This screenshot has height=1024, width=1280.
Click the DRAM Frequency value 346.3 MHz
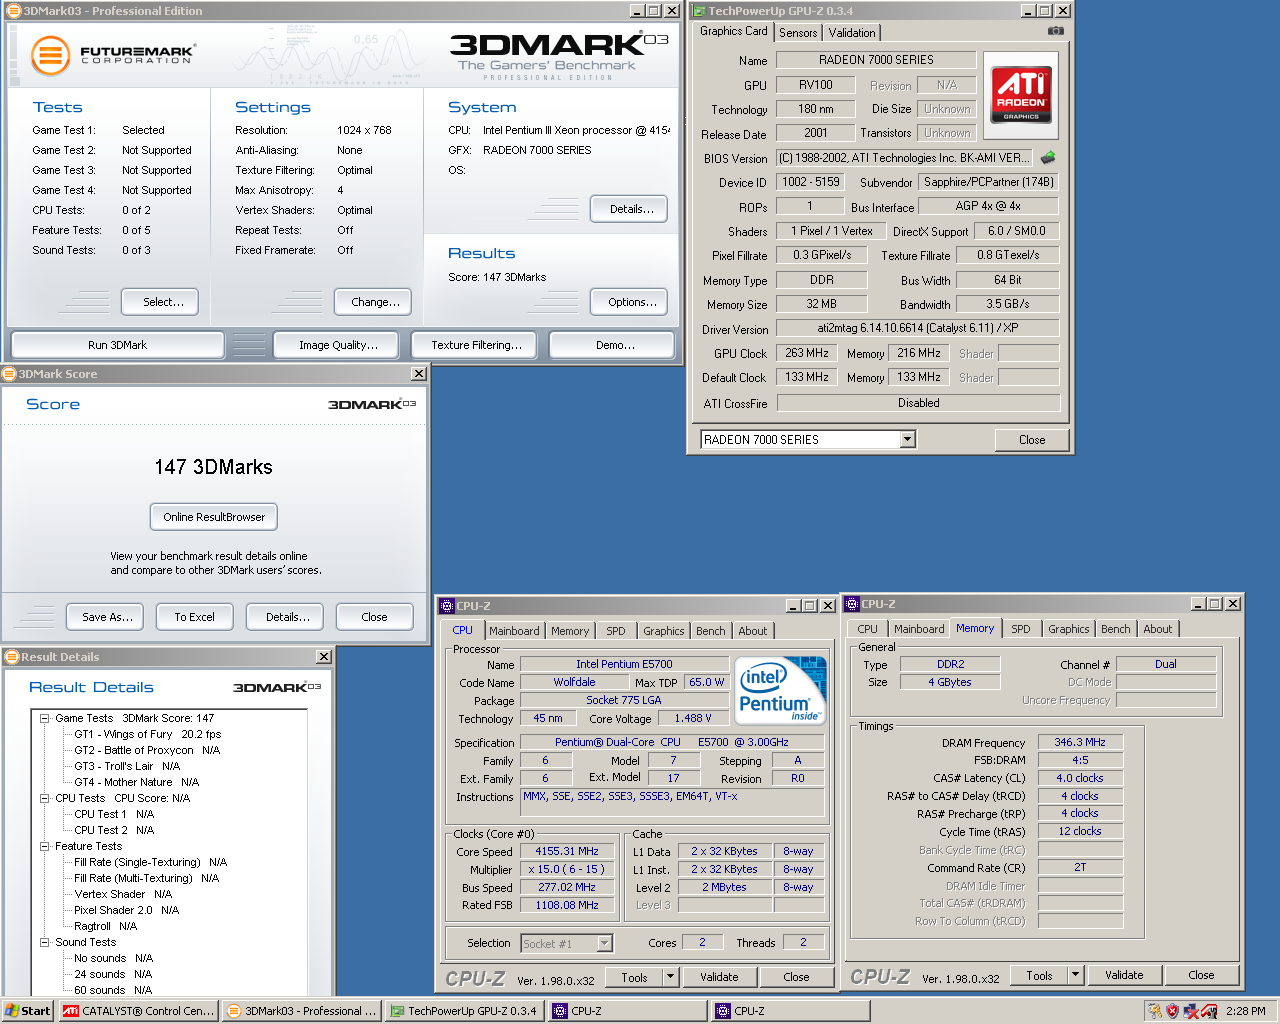pyautogui.click(x=1080, y=742)
